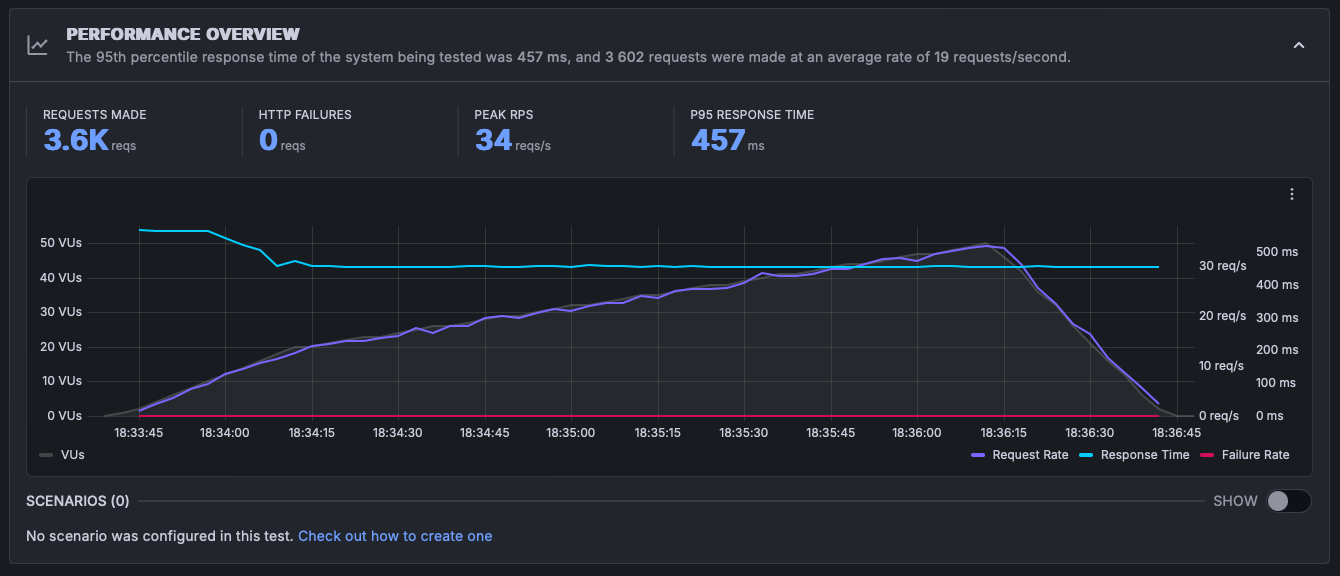1340x576 pixels.
Task: Enable the Show scenarios switch
Action: pos(1288,501)
